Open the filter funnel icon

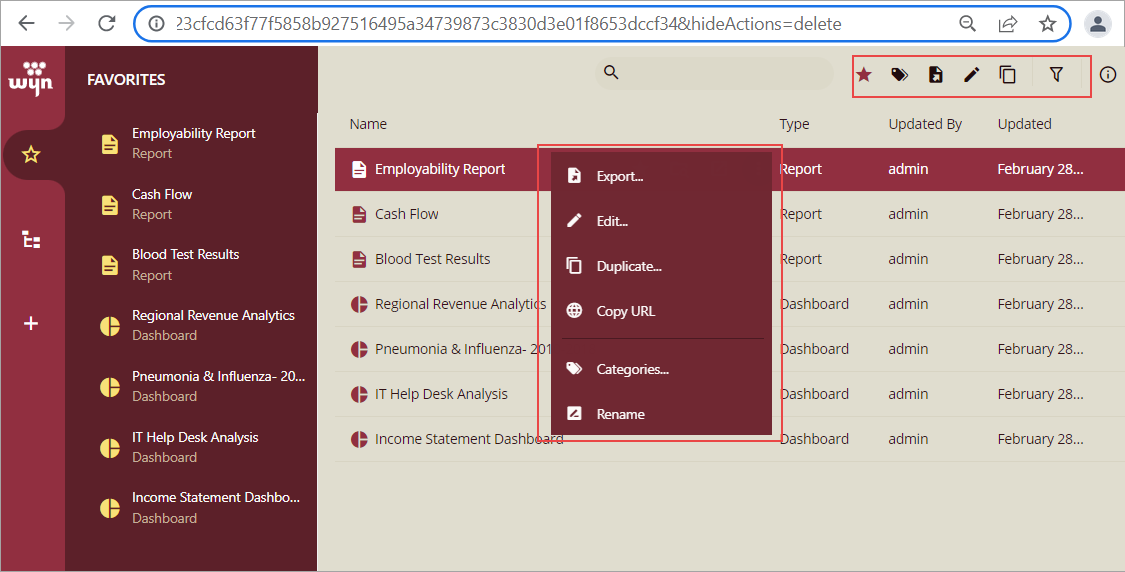click(1056, 73)
